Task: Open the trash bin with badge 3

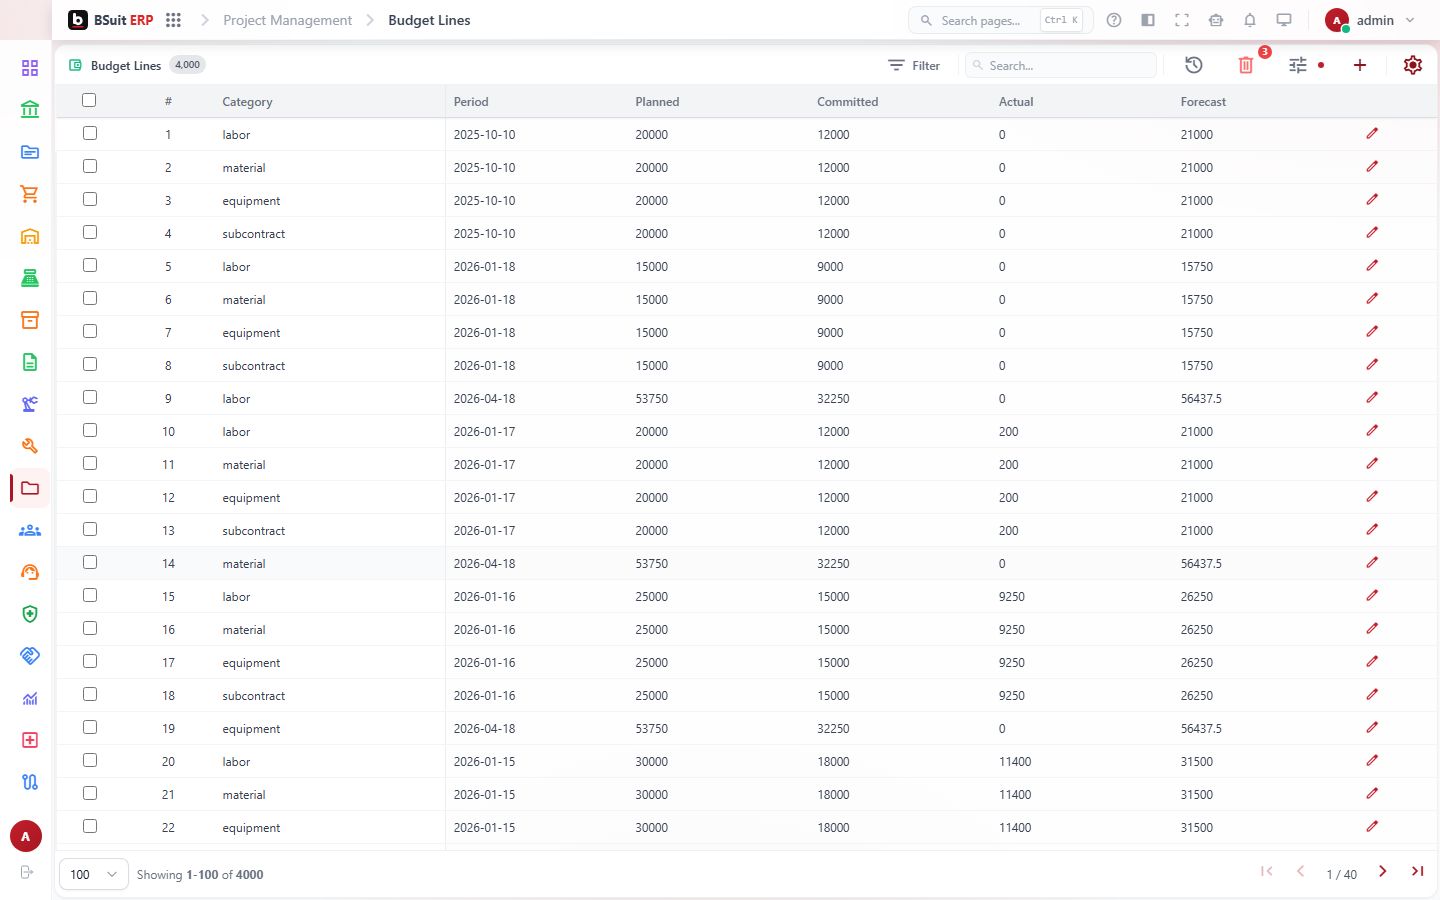Action: (1246, 65)
